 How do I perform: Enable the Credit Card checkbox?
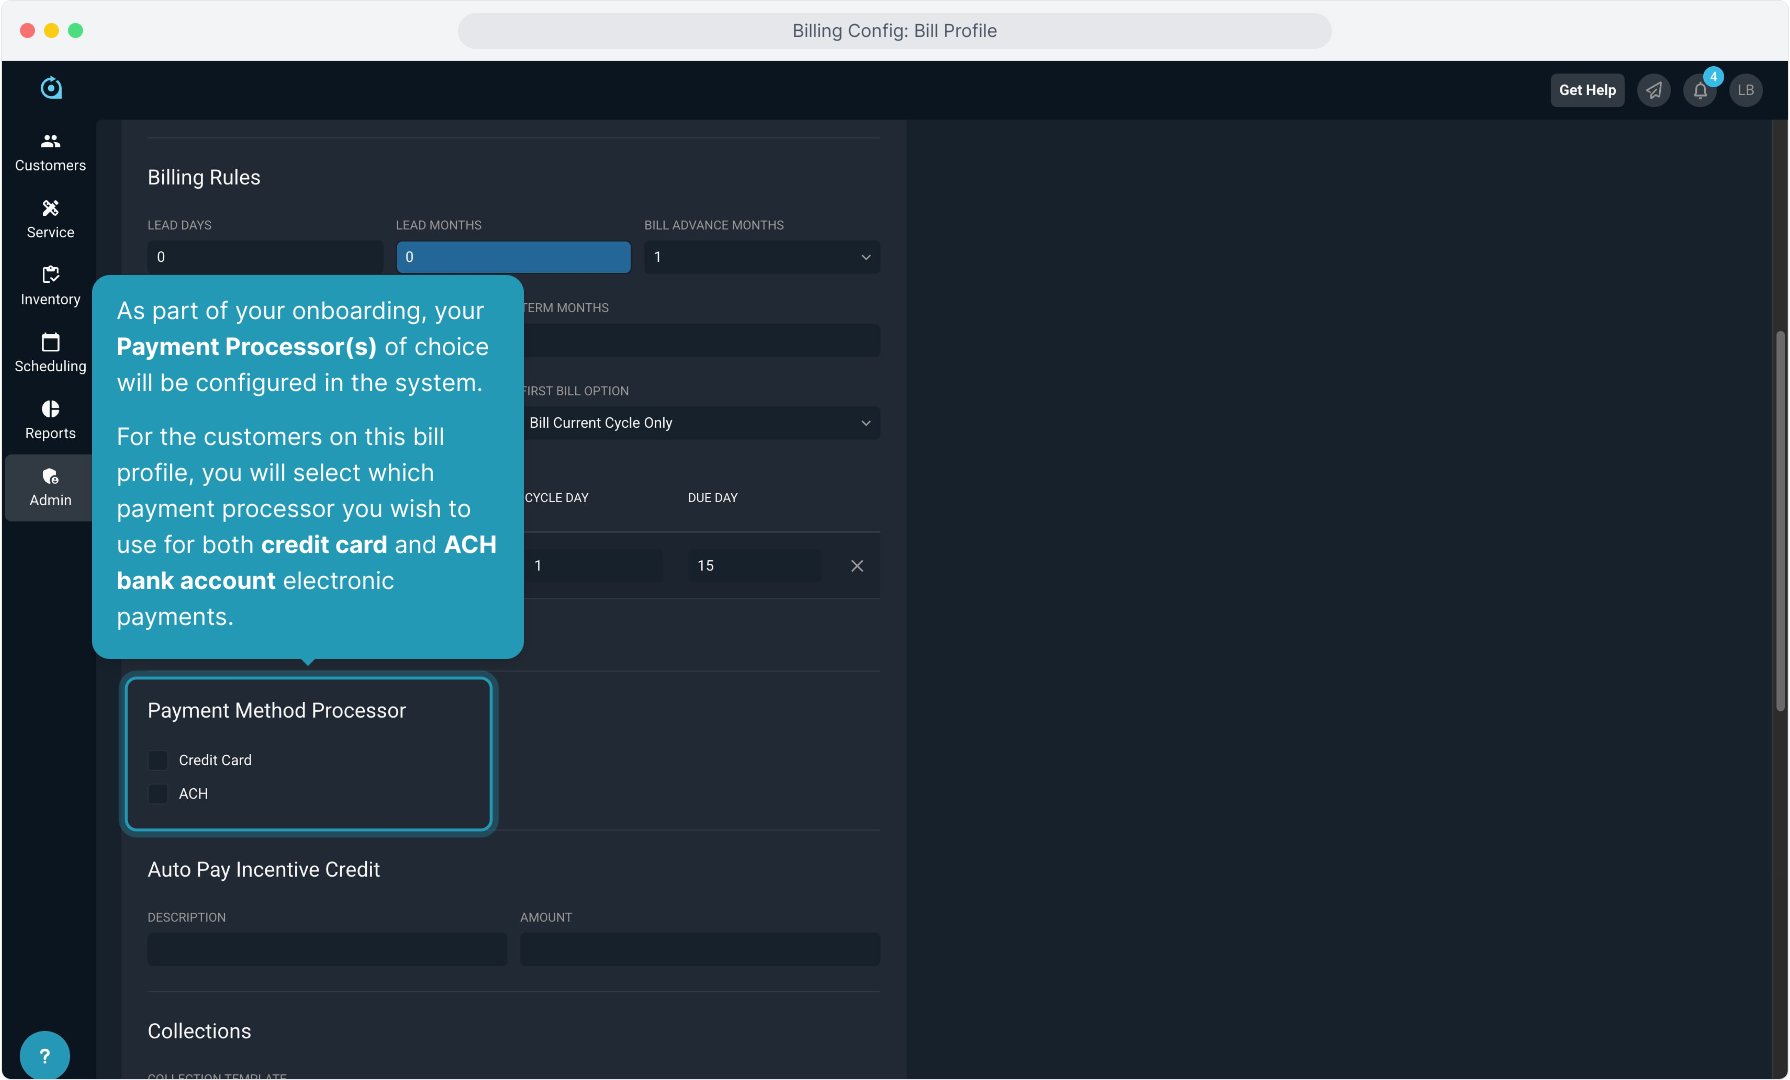click(x=158, y=761)
